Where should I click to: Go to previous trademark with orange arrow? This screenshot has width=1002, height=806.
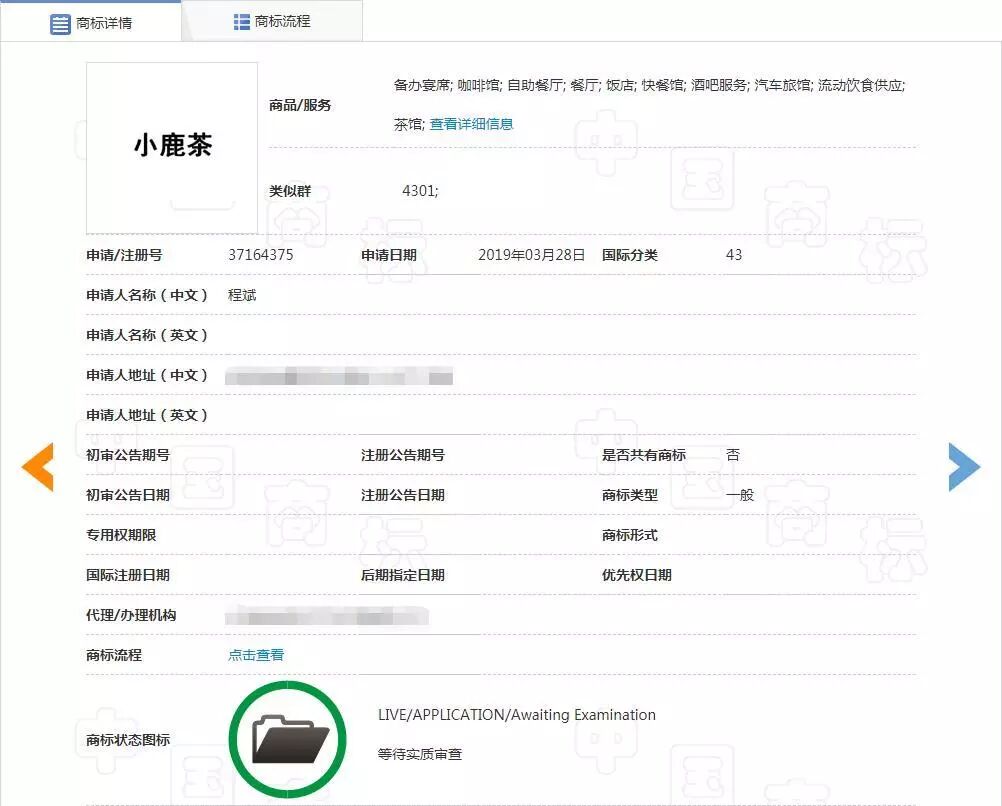38,467
